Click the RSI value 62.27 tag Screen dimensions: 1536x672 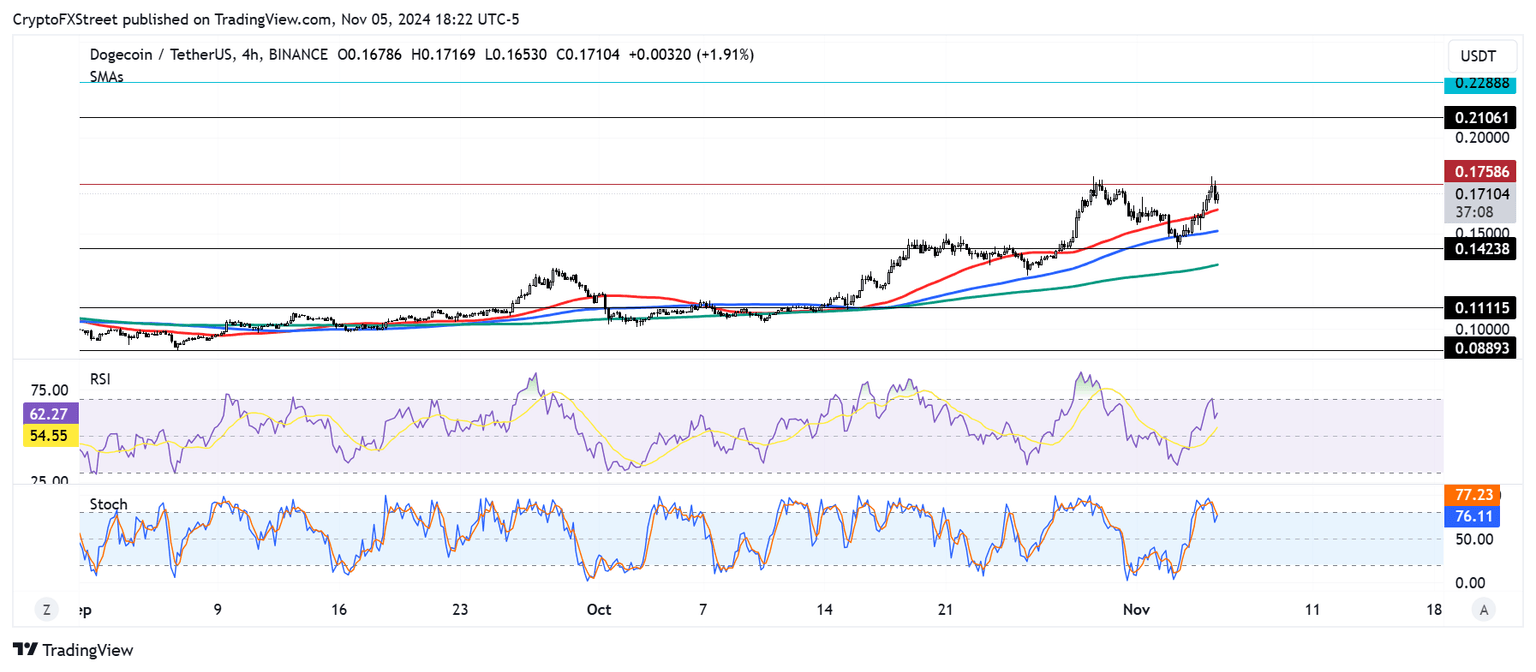click(48, 413)
